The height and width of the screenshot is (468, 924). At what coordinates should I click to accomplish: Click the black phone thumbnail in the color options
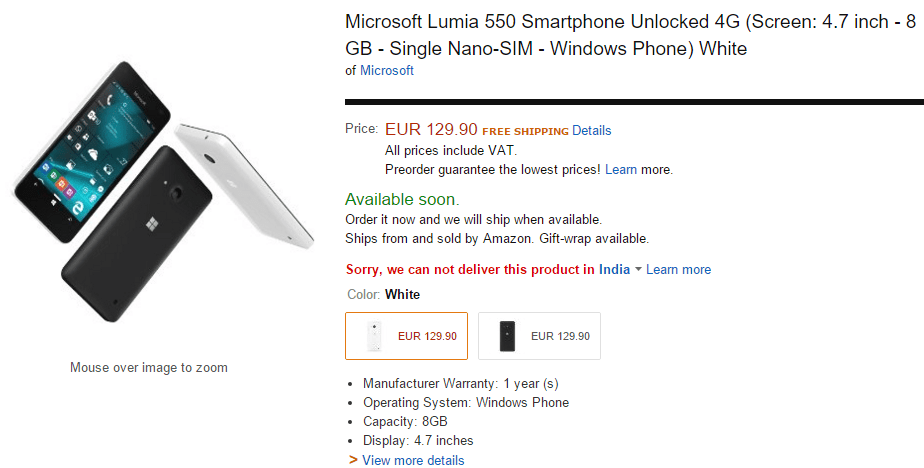click(508, 336)
